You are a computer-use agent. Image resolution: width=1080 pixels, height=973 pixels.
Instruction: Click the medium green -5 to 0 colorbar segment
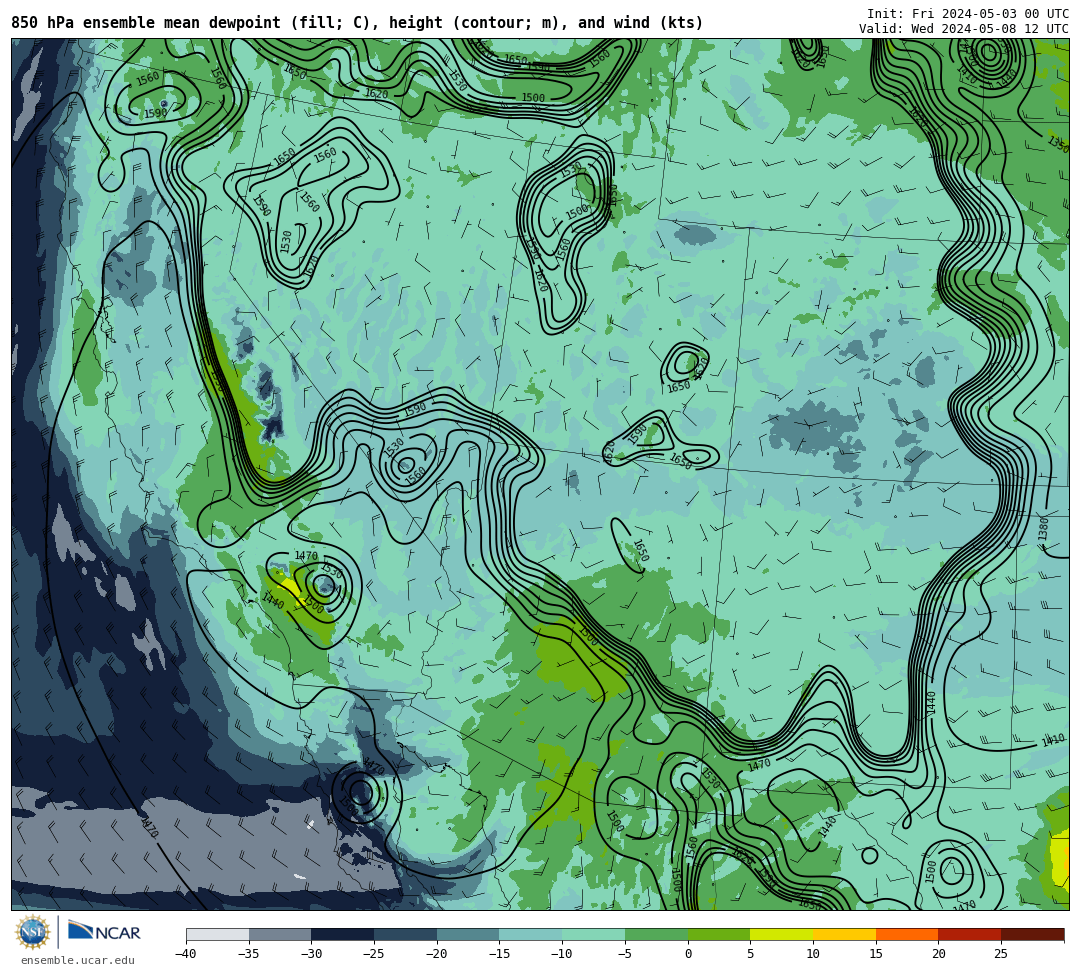coord(656,934)
